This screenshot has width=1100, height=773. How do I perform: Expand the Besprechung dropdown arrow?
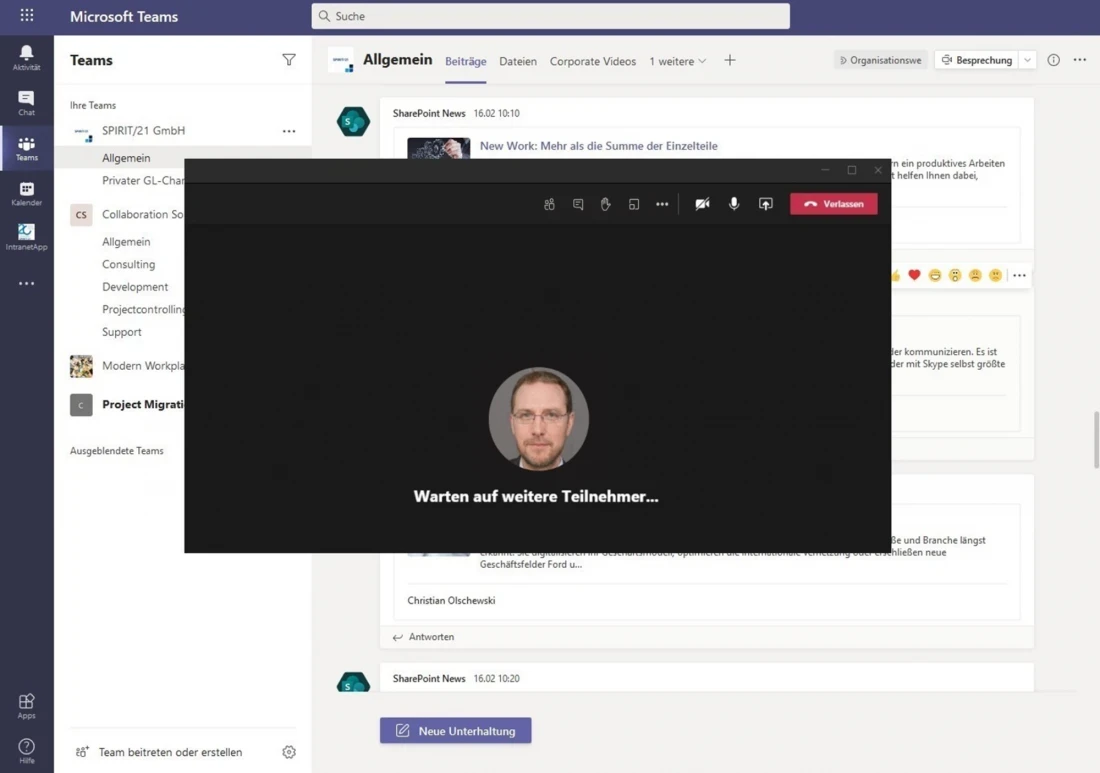tap(1026, 60)
